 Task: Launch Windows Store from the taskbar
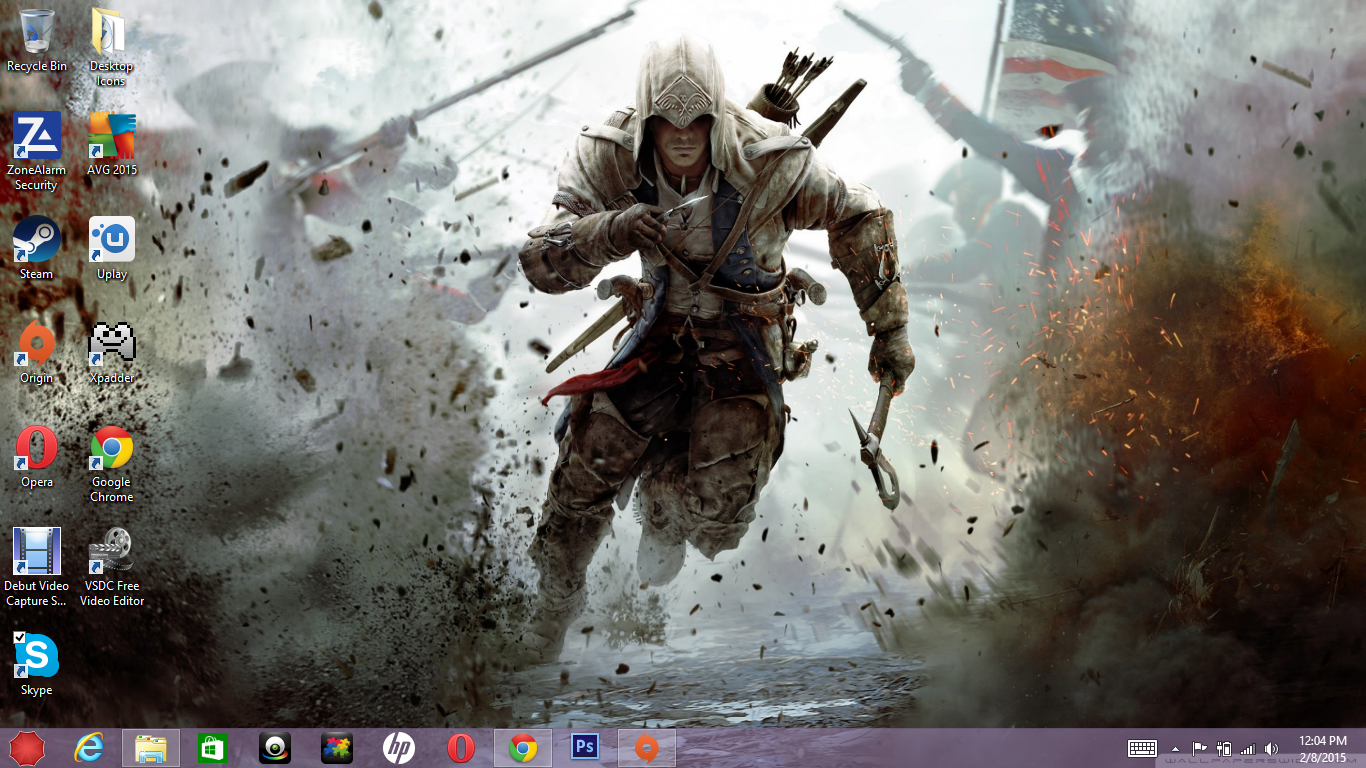click(212, 747)
